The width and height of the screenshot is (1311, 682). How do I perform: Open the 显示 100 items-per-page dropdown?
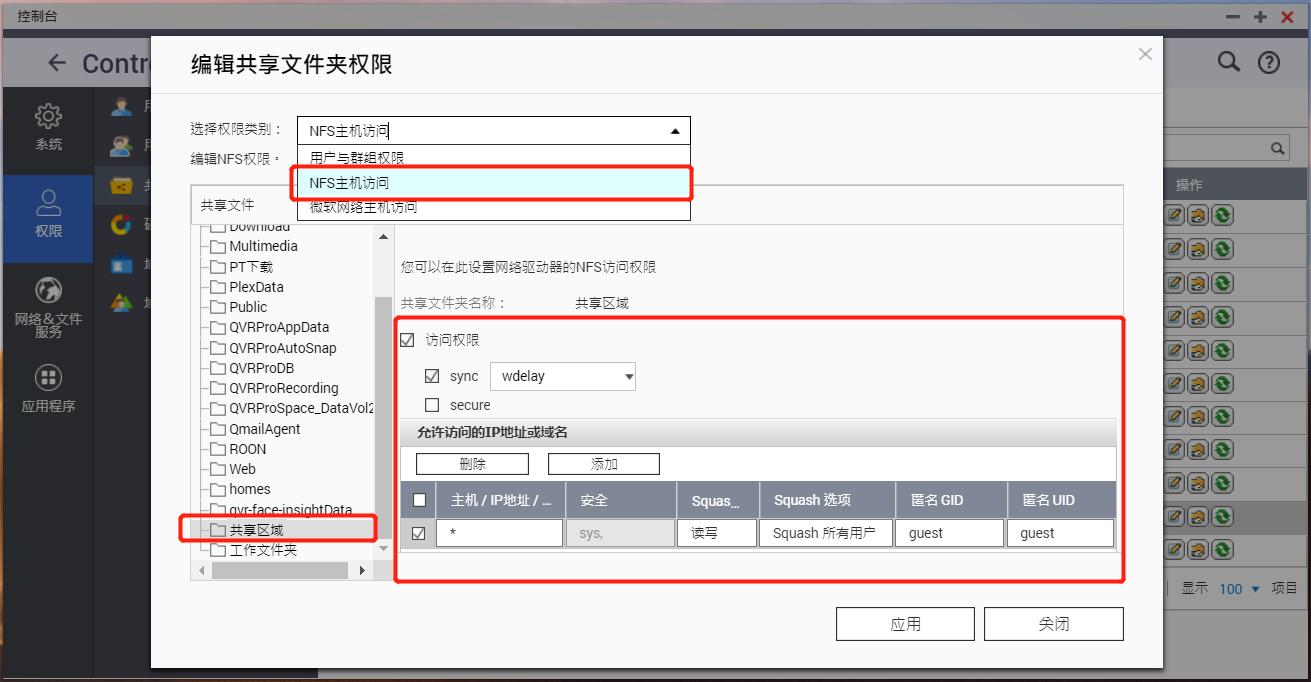tap(1241, 589)
